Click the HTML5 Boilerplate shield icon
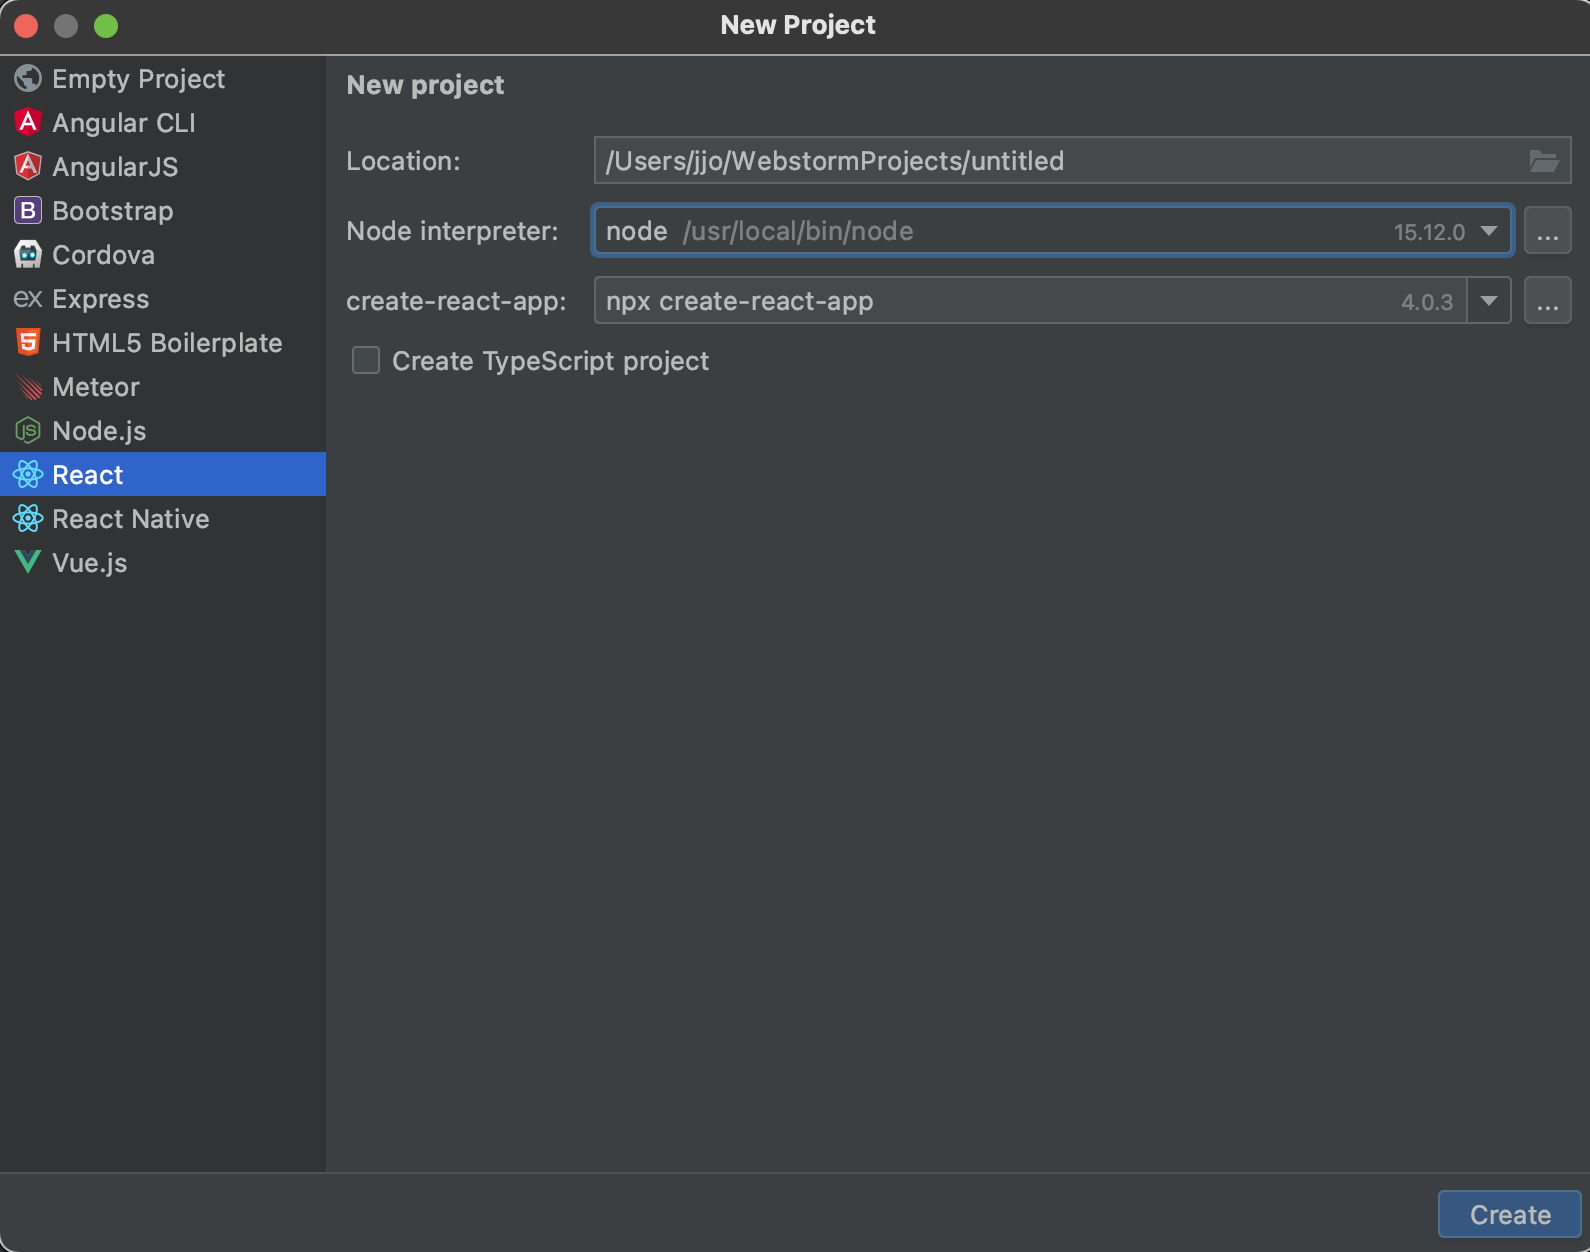 (28, 342)
